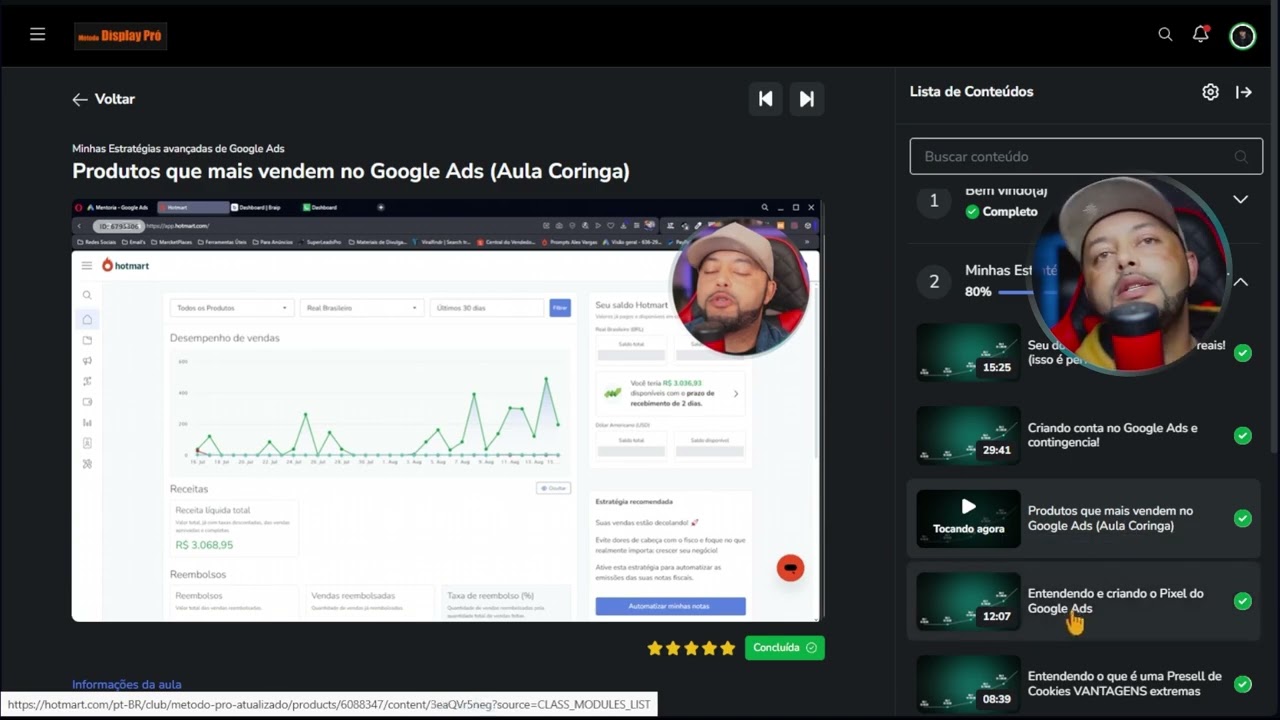Screen dimensions: 1280x720
Task: Rate the lesson five stars
Action: click(727, 648)
